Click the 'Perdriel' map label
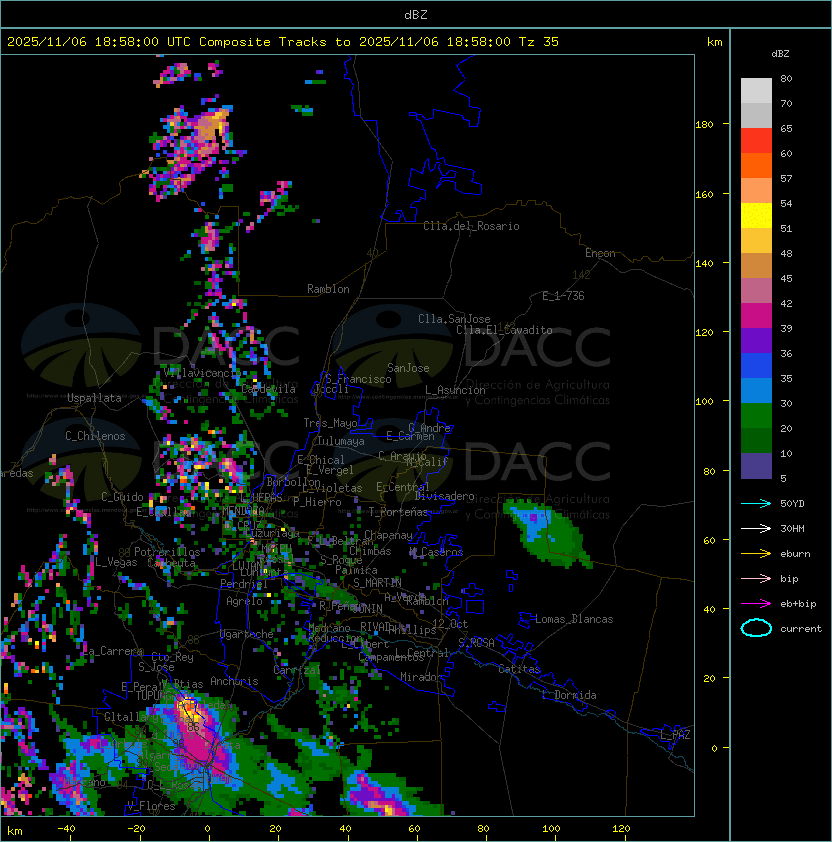Viewport: 832px width, 842px height. [x=244, y=584]
